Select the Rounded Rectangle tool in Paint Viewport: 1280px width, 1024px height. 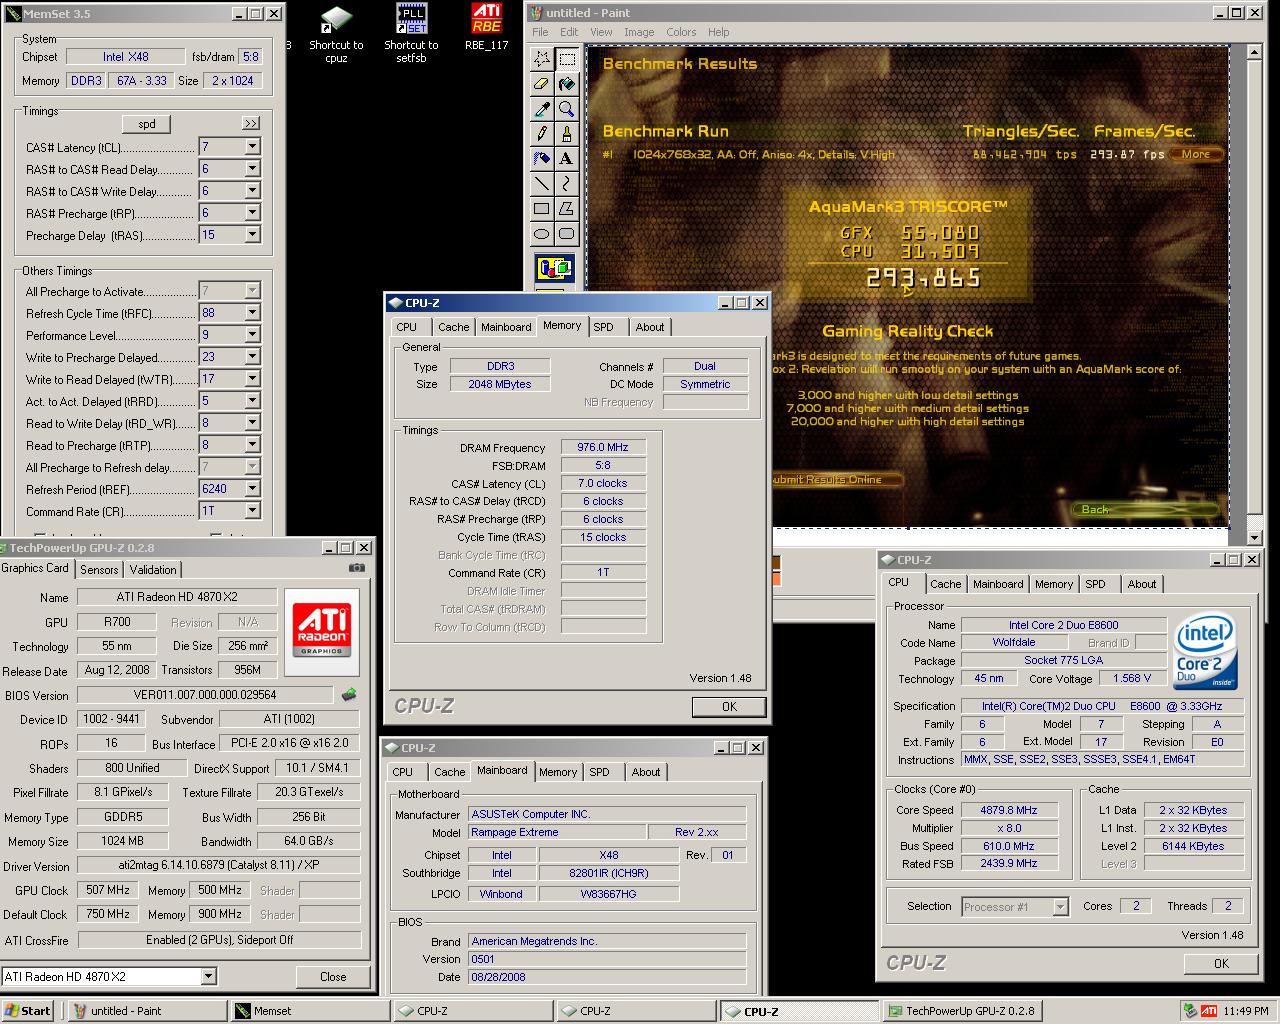(566, 234)
